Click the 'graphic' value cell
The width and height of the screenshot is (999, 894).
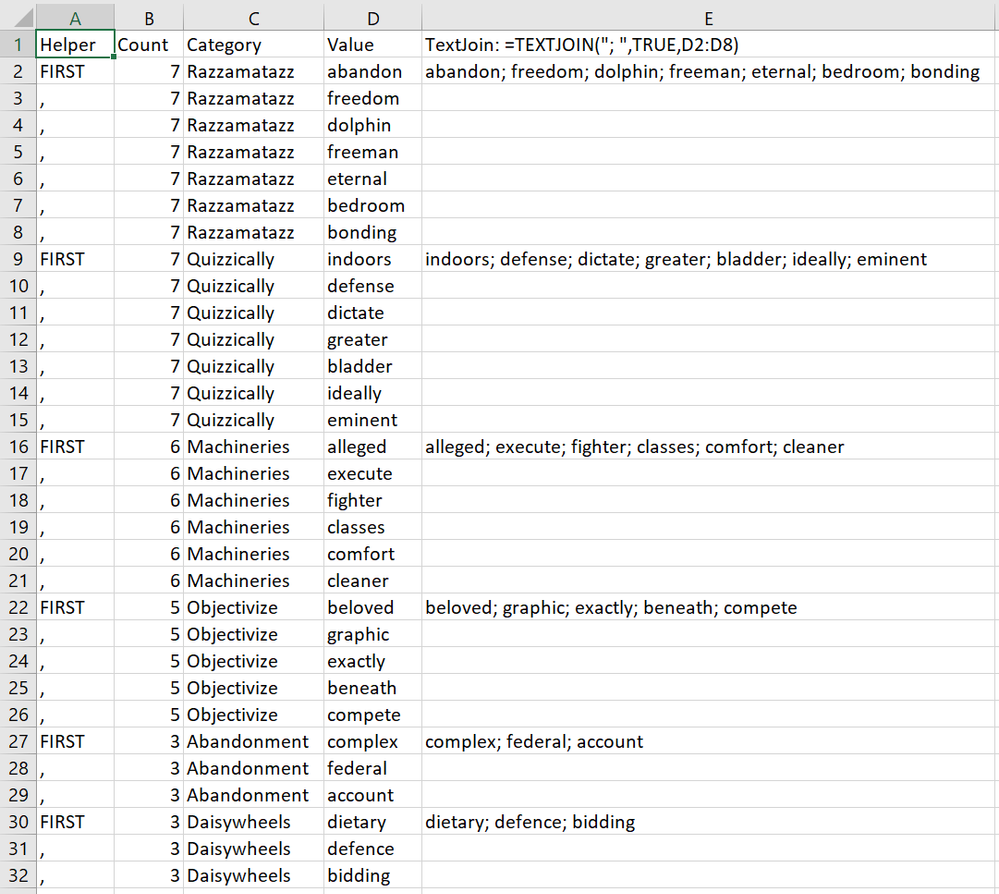(x=373, y=634)
